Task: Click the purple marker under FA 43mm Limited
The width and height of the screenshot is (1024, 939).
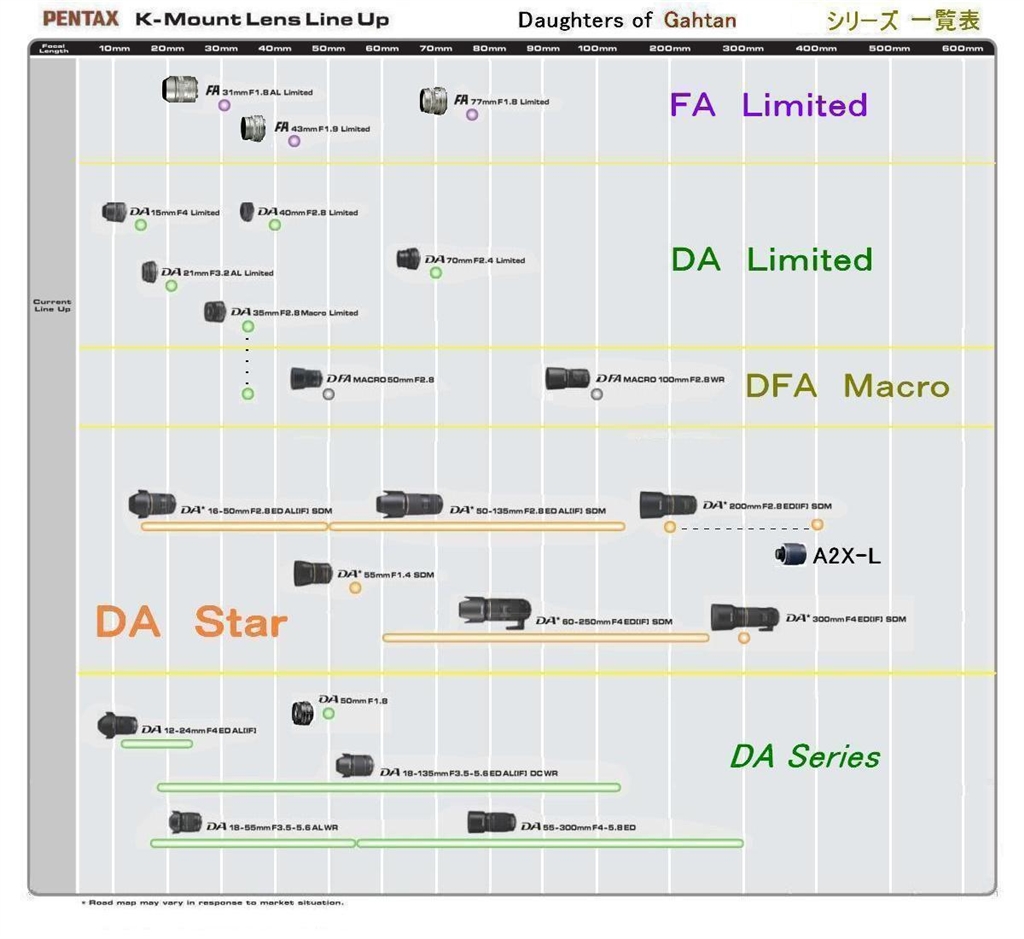Action: coord(295,141)
